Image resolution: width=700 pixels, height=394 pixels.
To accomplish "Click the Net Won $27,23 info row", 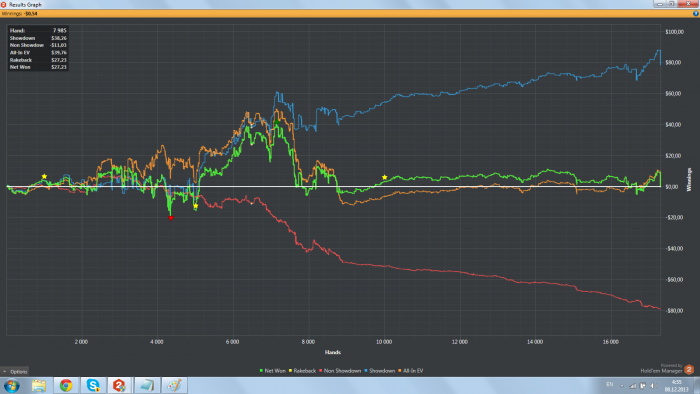I will (x=38, y=67).
